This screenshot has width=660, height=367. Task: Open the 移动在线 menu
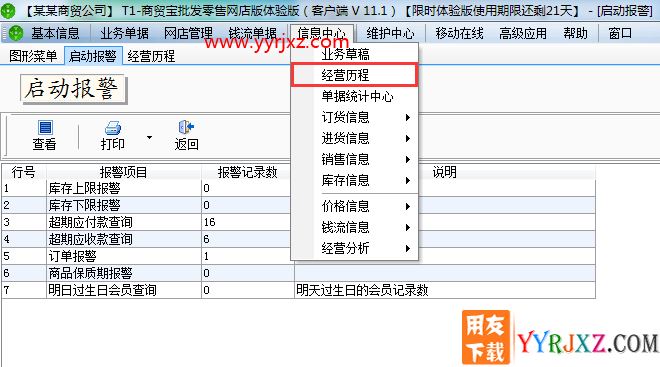tap(459, 33)
